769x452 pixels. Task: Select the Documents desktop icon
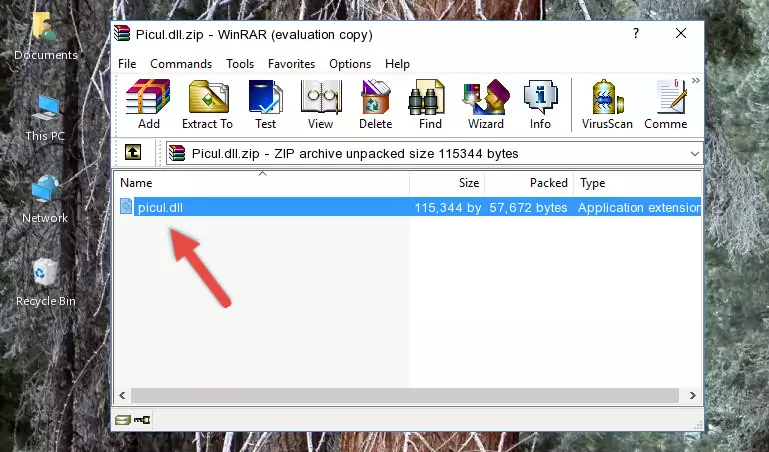point(45,37)
